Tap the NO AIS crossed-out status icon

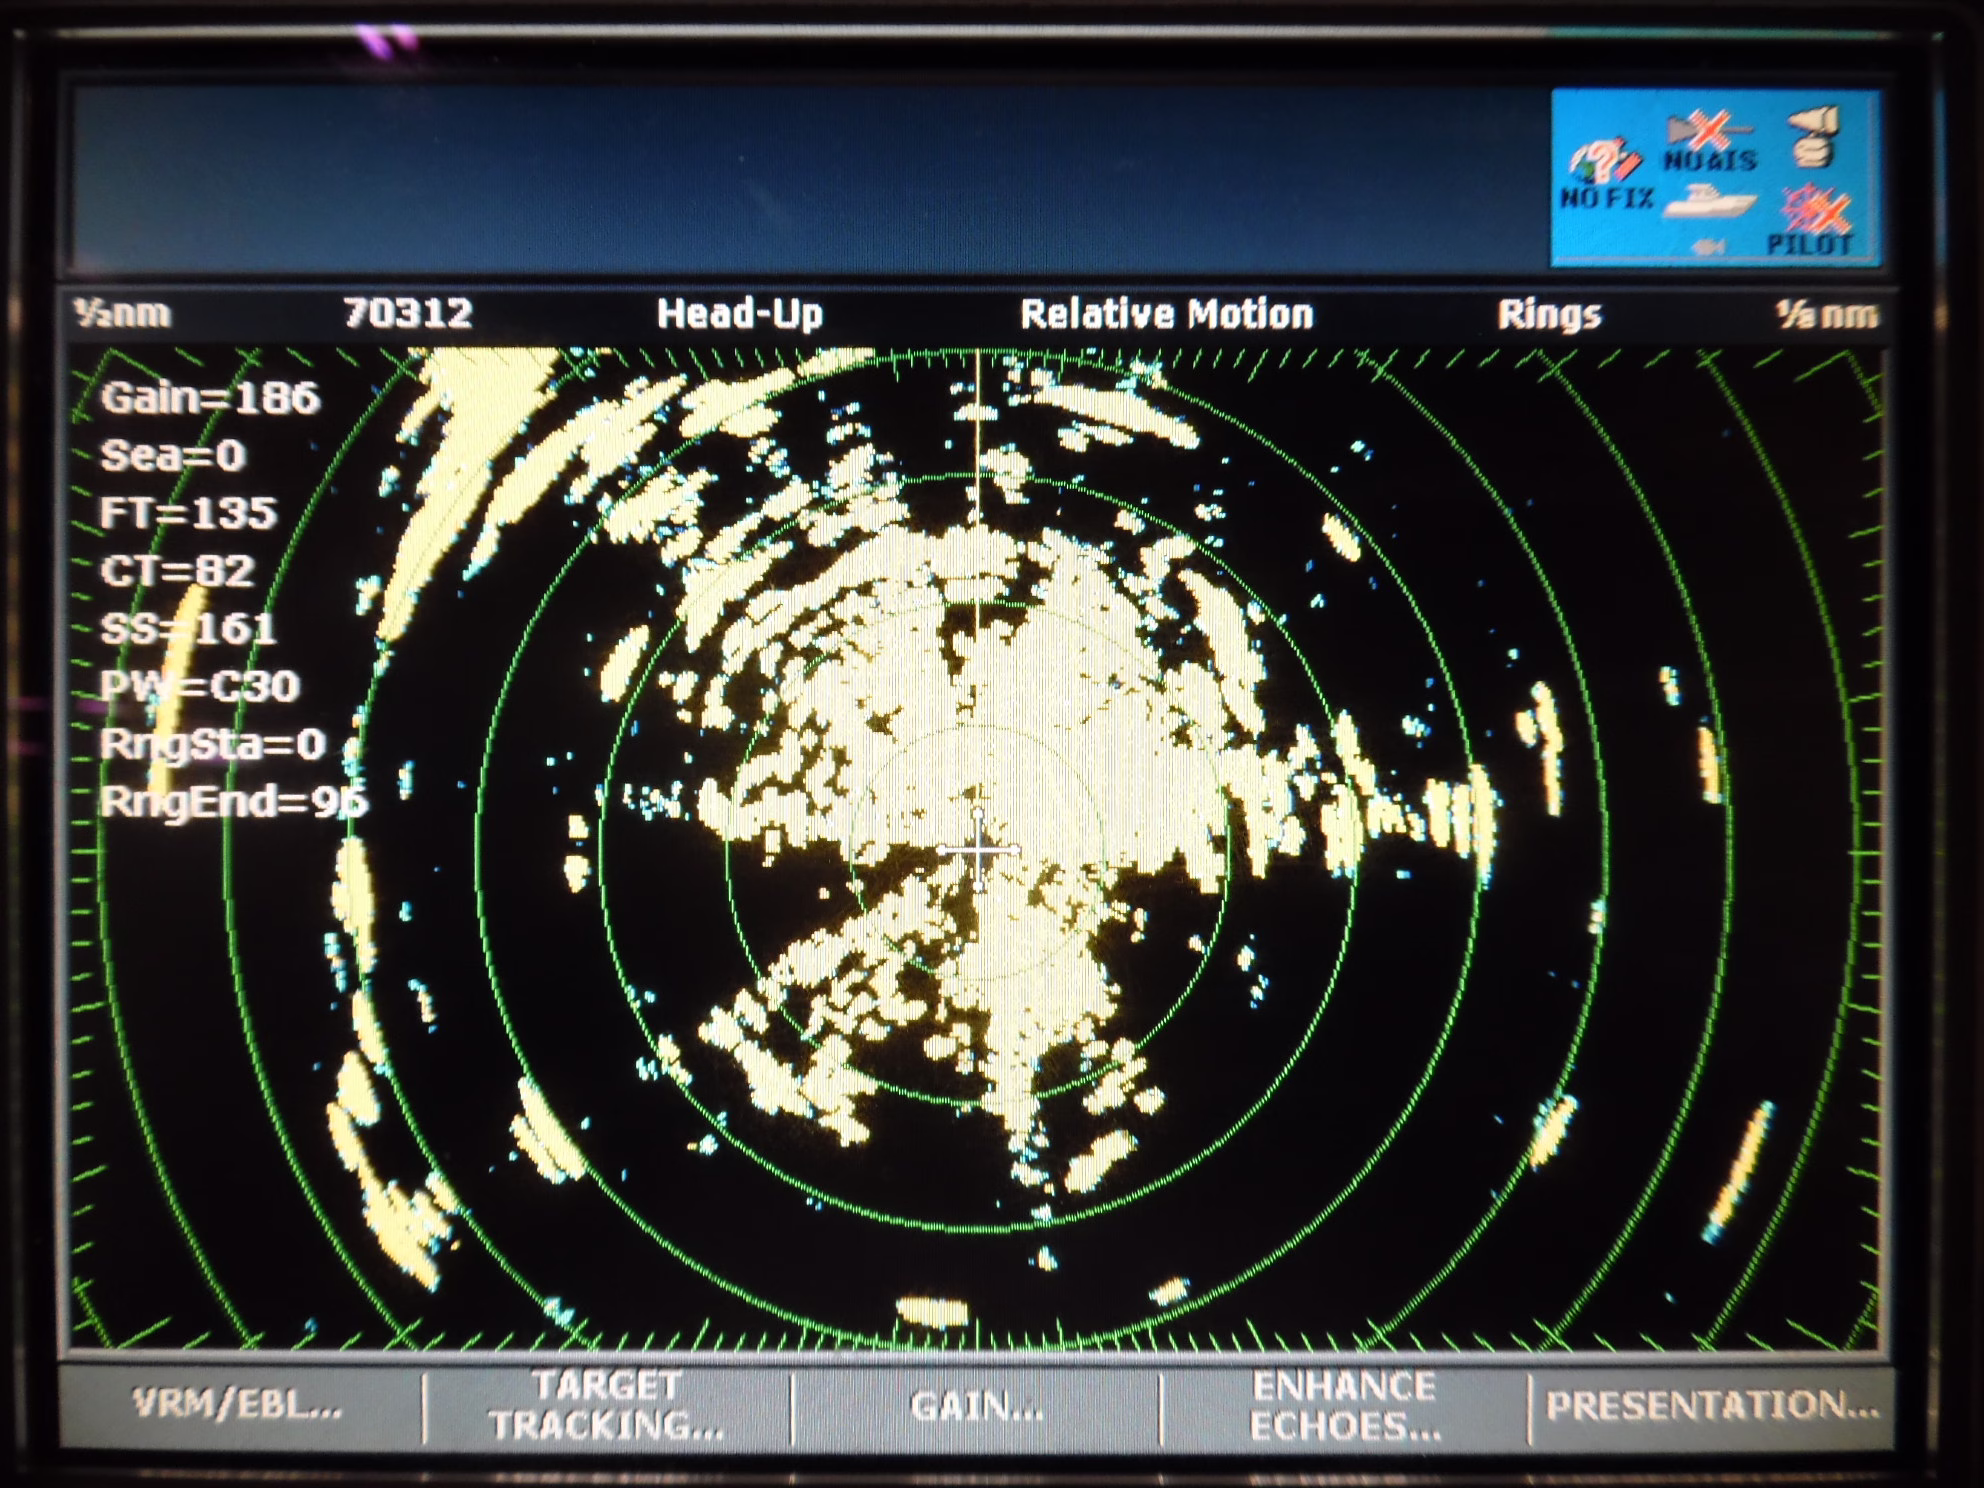coord(1710,141)
